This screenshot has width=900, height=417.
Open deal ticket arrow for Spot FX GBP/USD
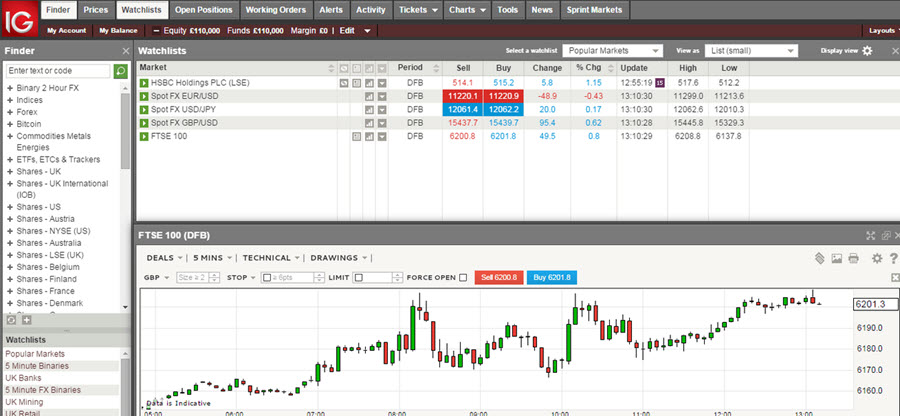144,123
